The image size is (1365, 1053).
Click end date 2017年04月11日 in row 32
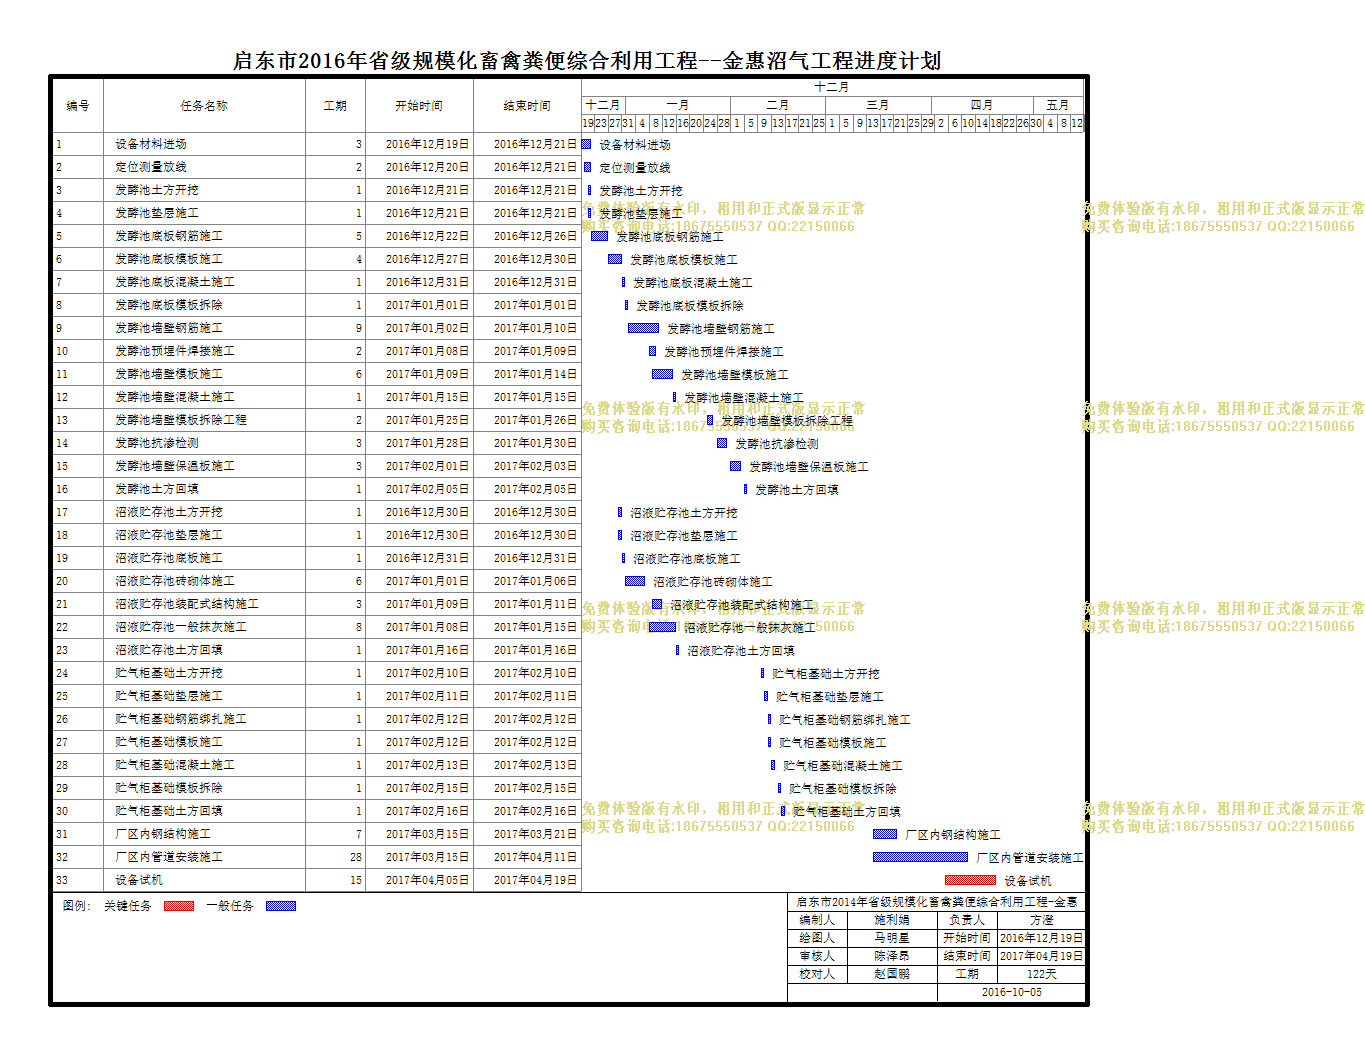535,857
